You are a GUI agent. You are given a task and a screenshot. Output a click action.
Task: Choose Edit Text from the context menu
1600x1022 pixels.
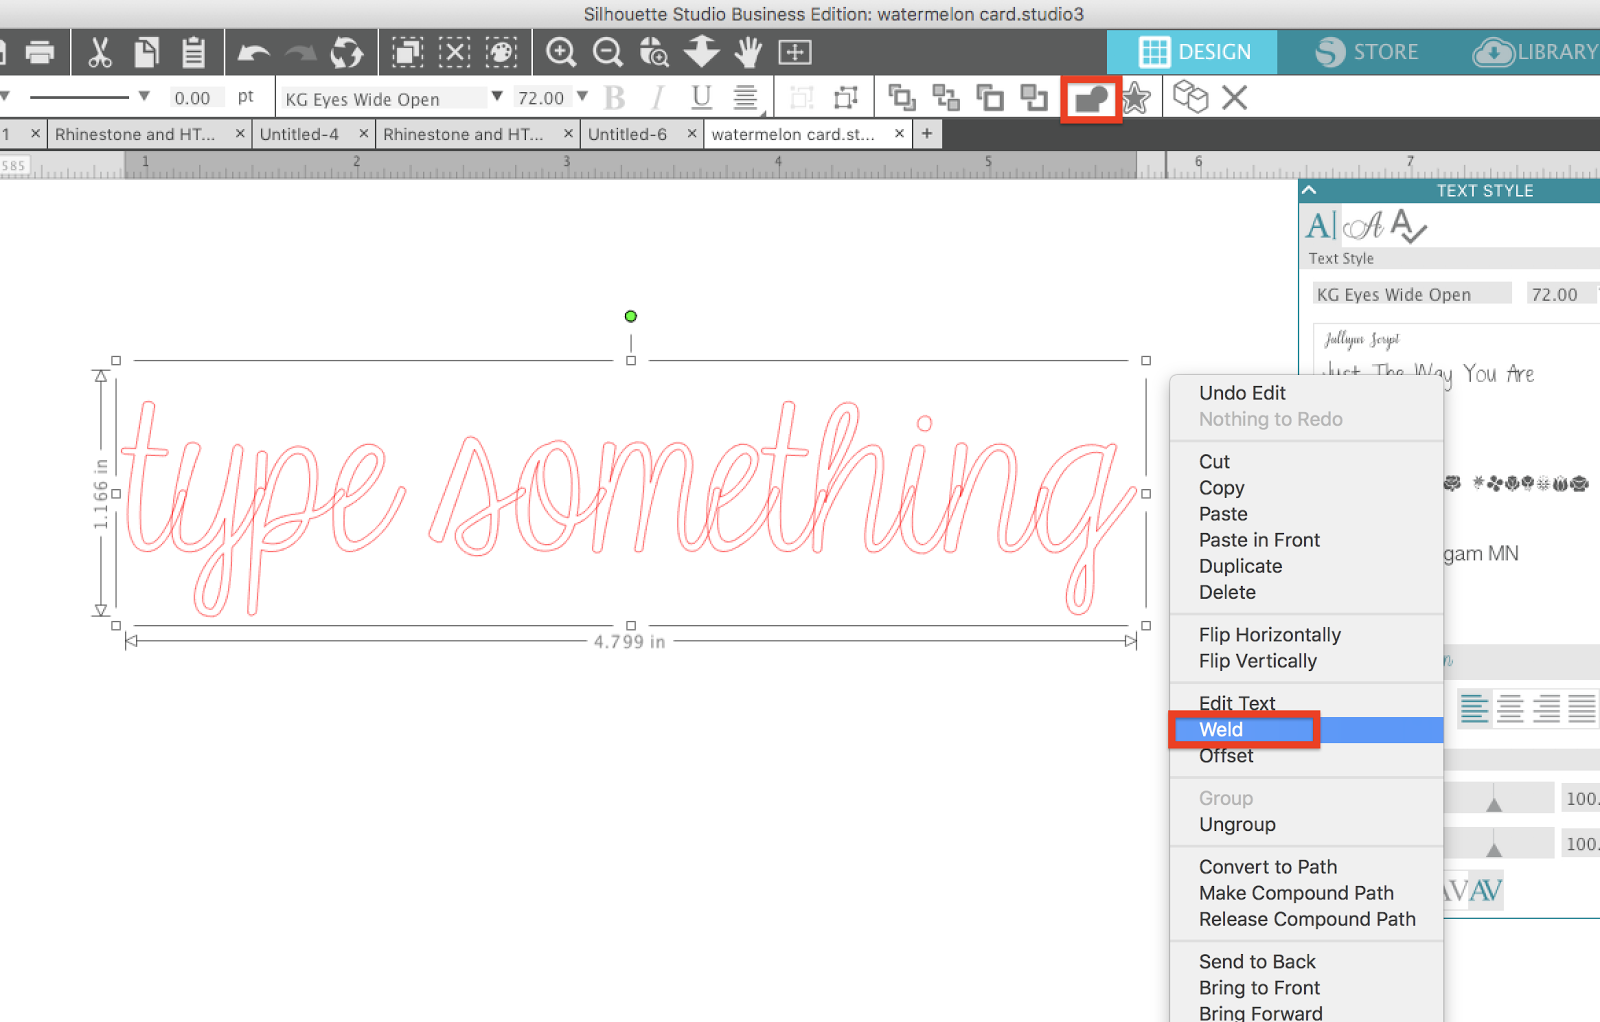click(1238, 703)
